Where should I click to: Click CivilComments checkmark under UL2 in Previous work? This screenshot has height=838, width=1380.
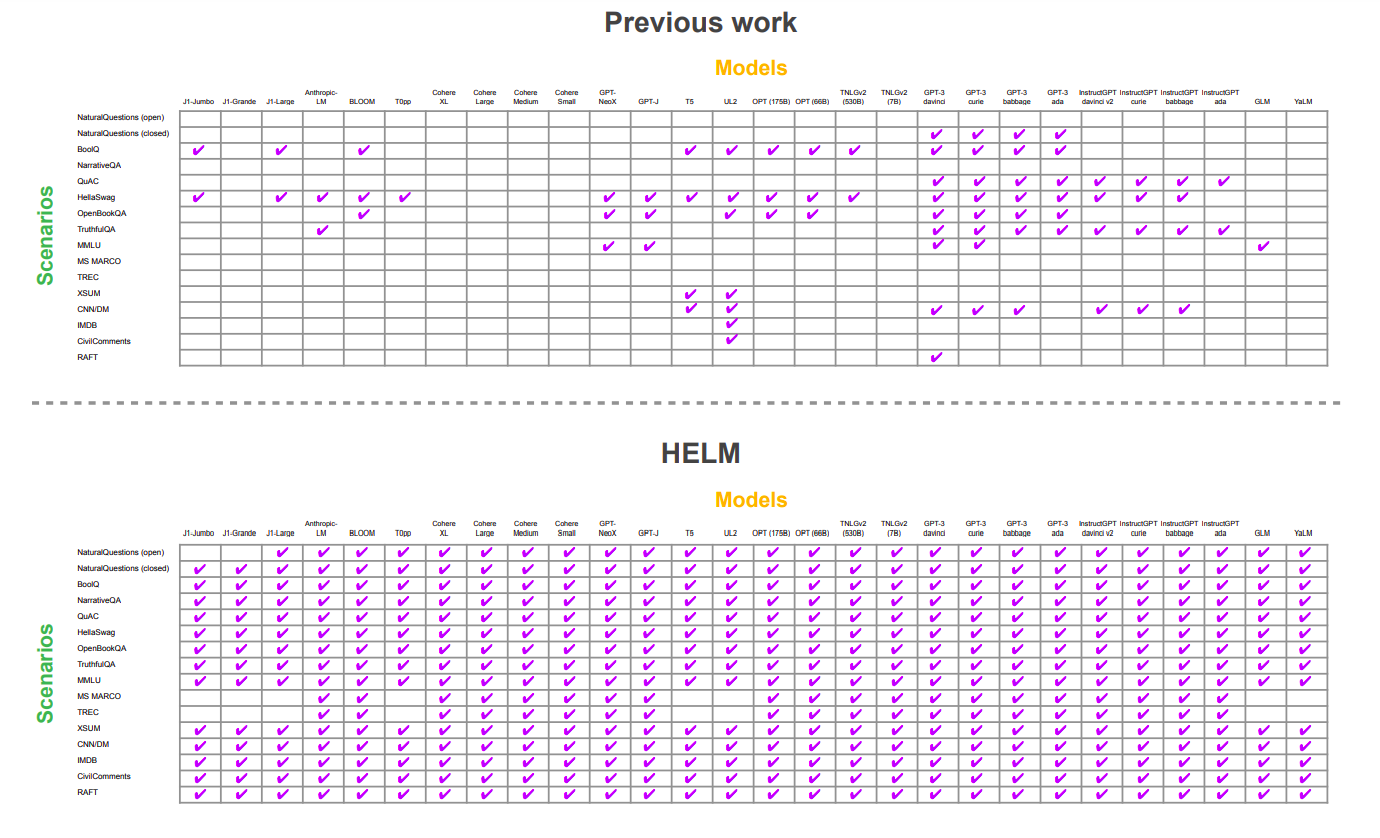[x=732, y=340]
